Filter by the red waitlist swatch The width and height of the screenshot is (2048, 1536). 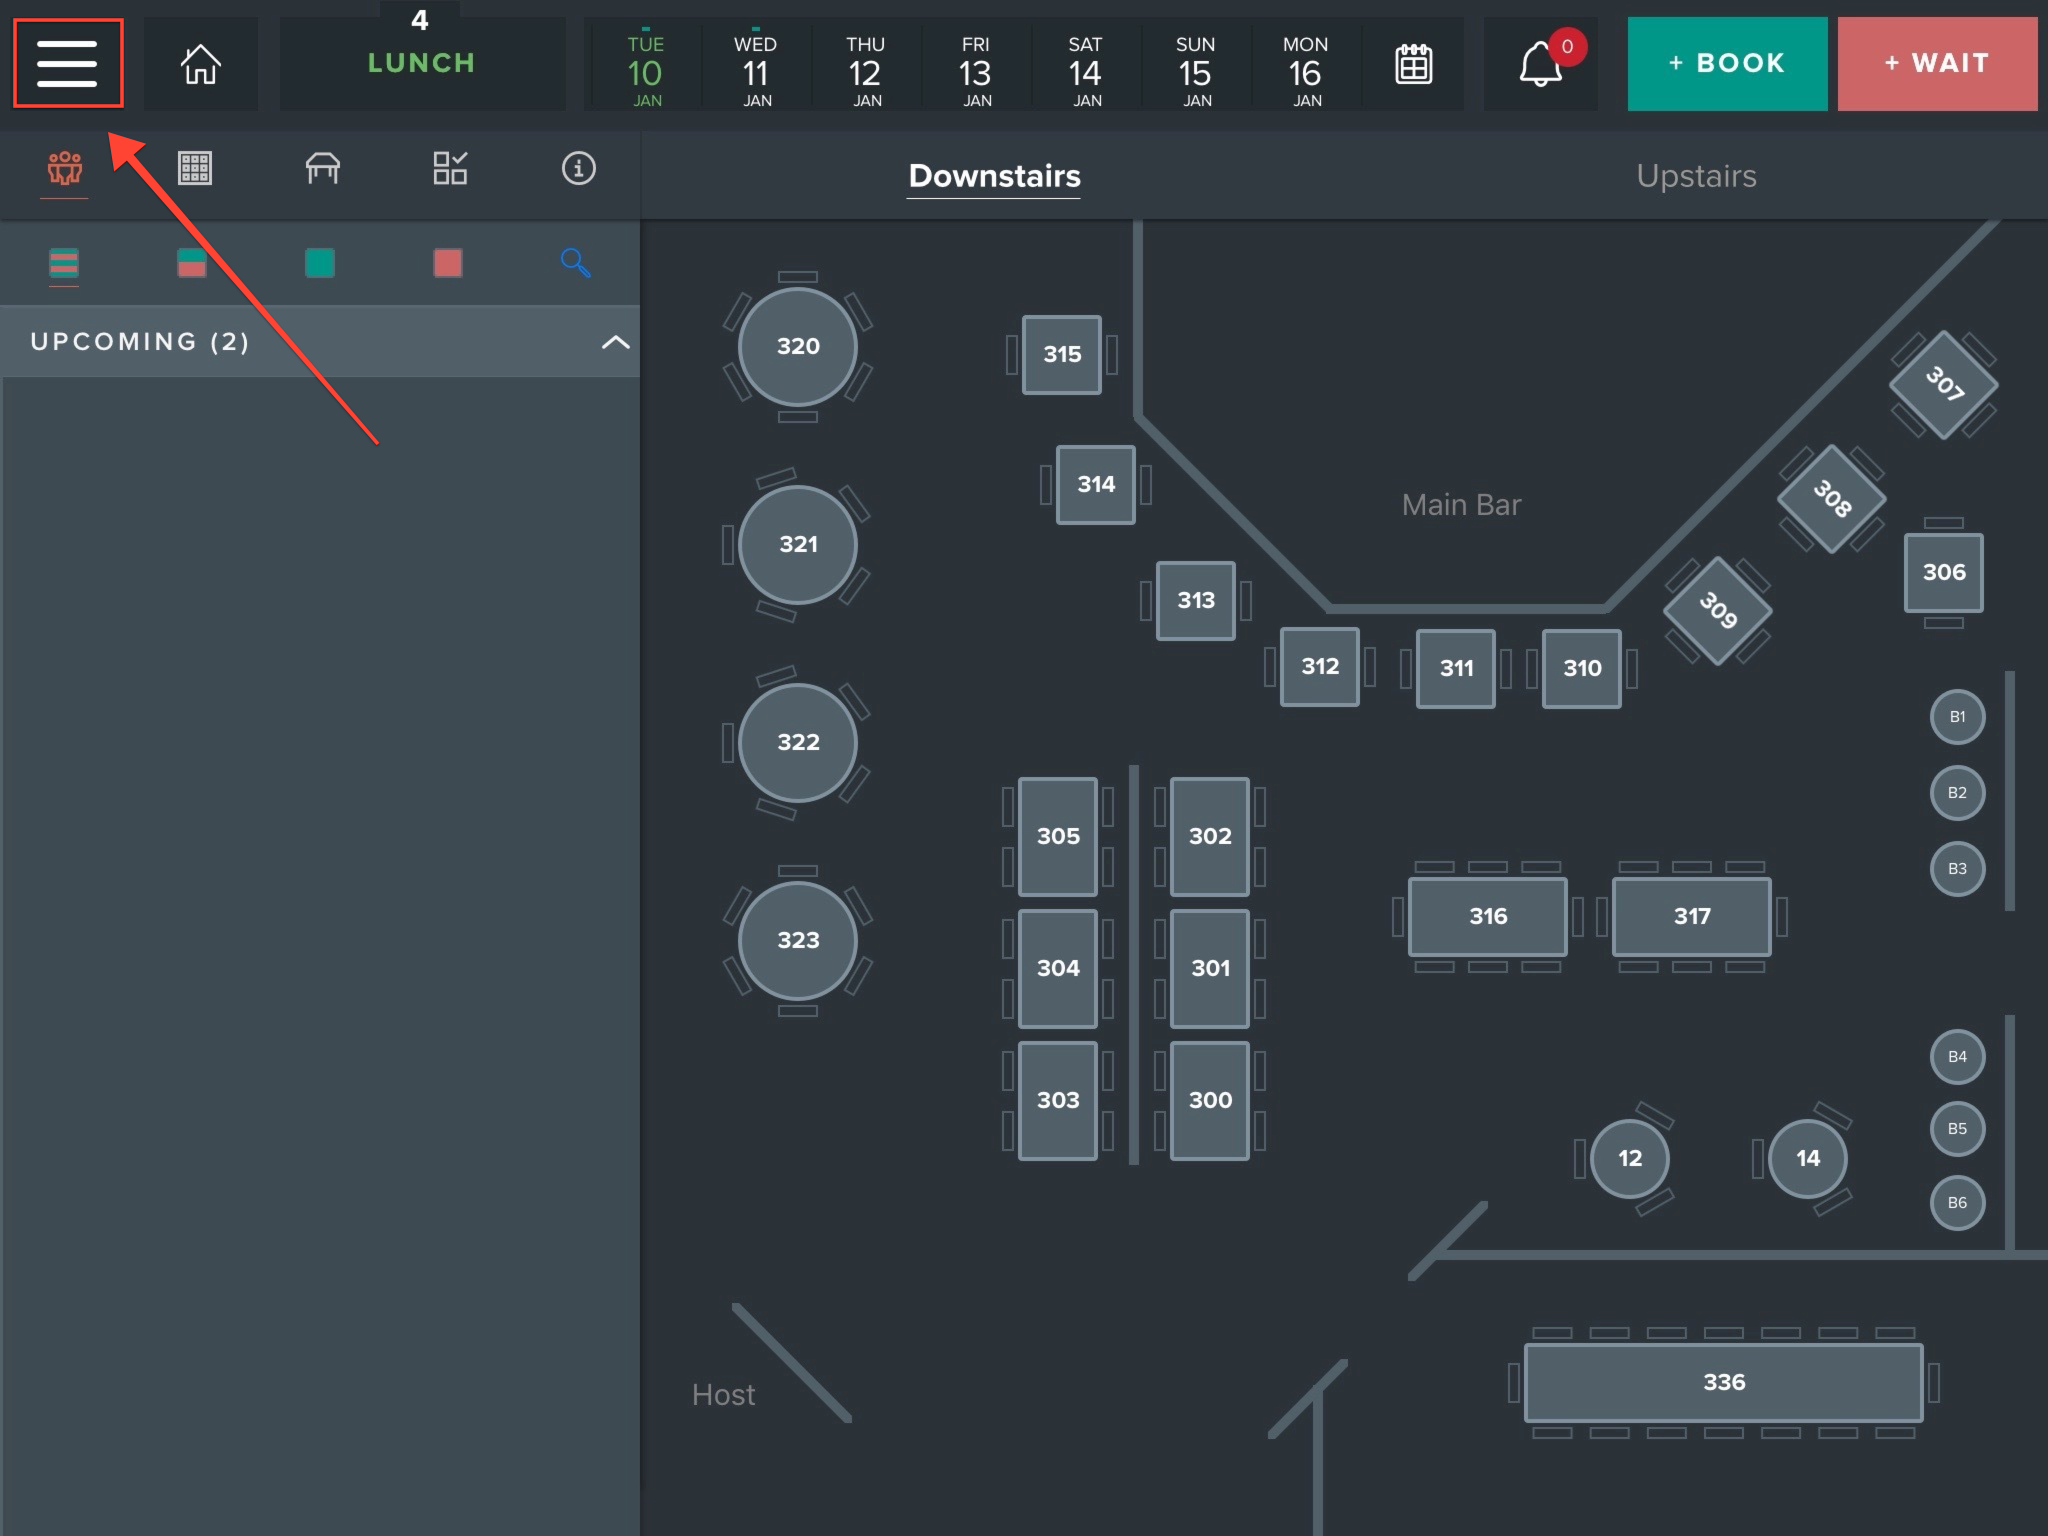coord(447,263)
